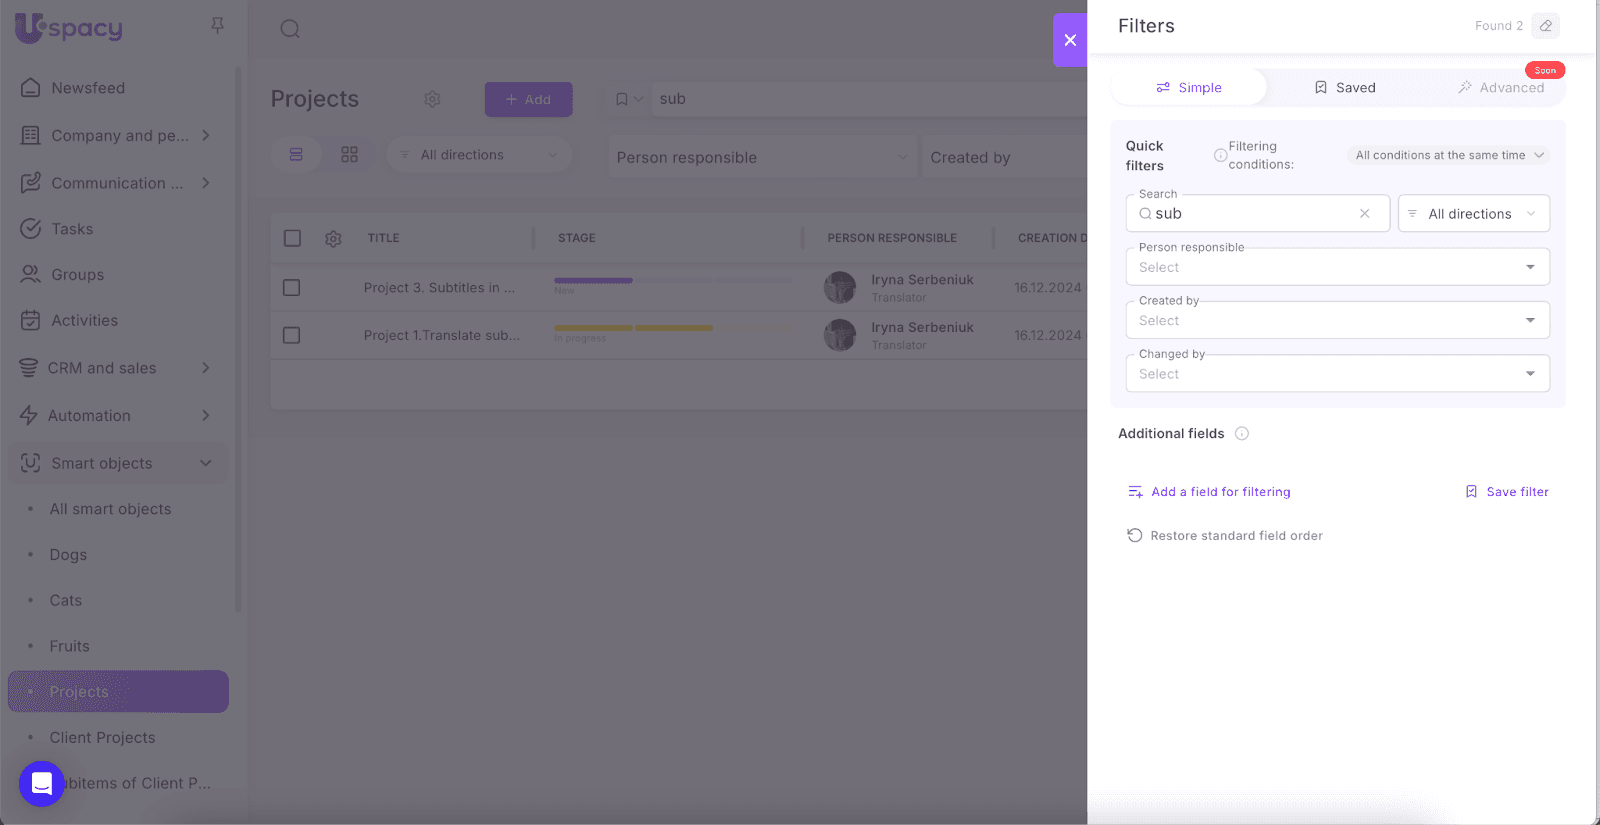Open the chat support widget
Screen dimensions: 1600x825
[41, 783]
